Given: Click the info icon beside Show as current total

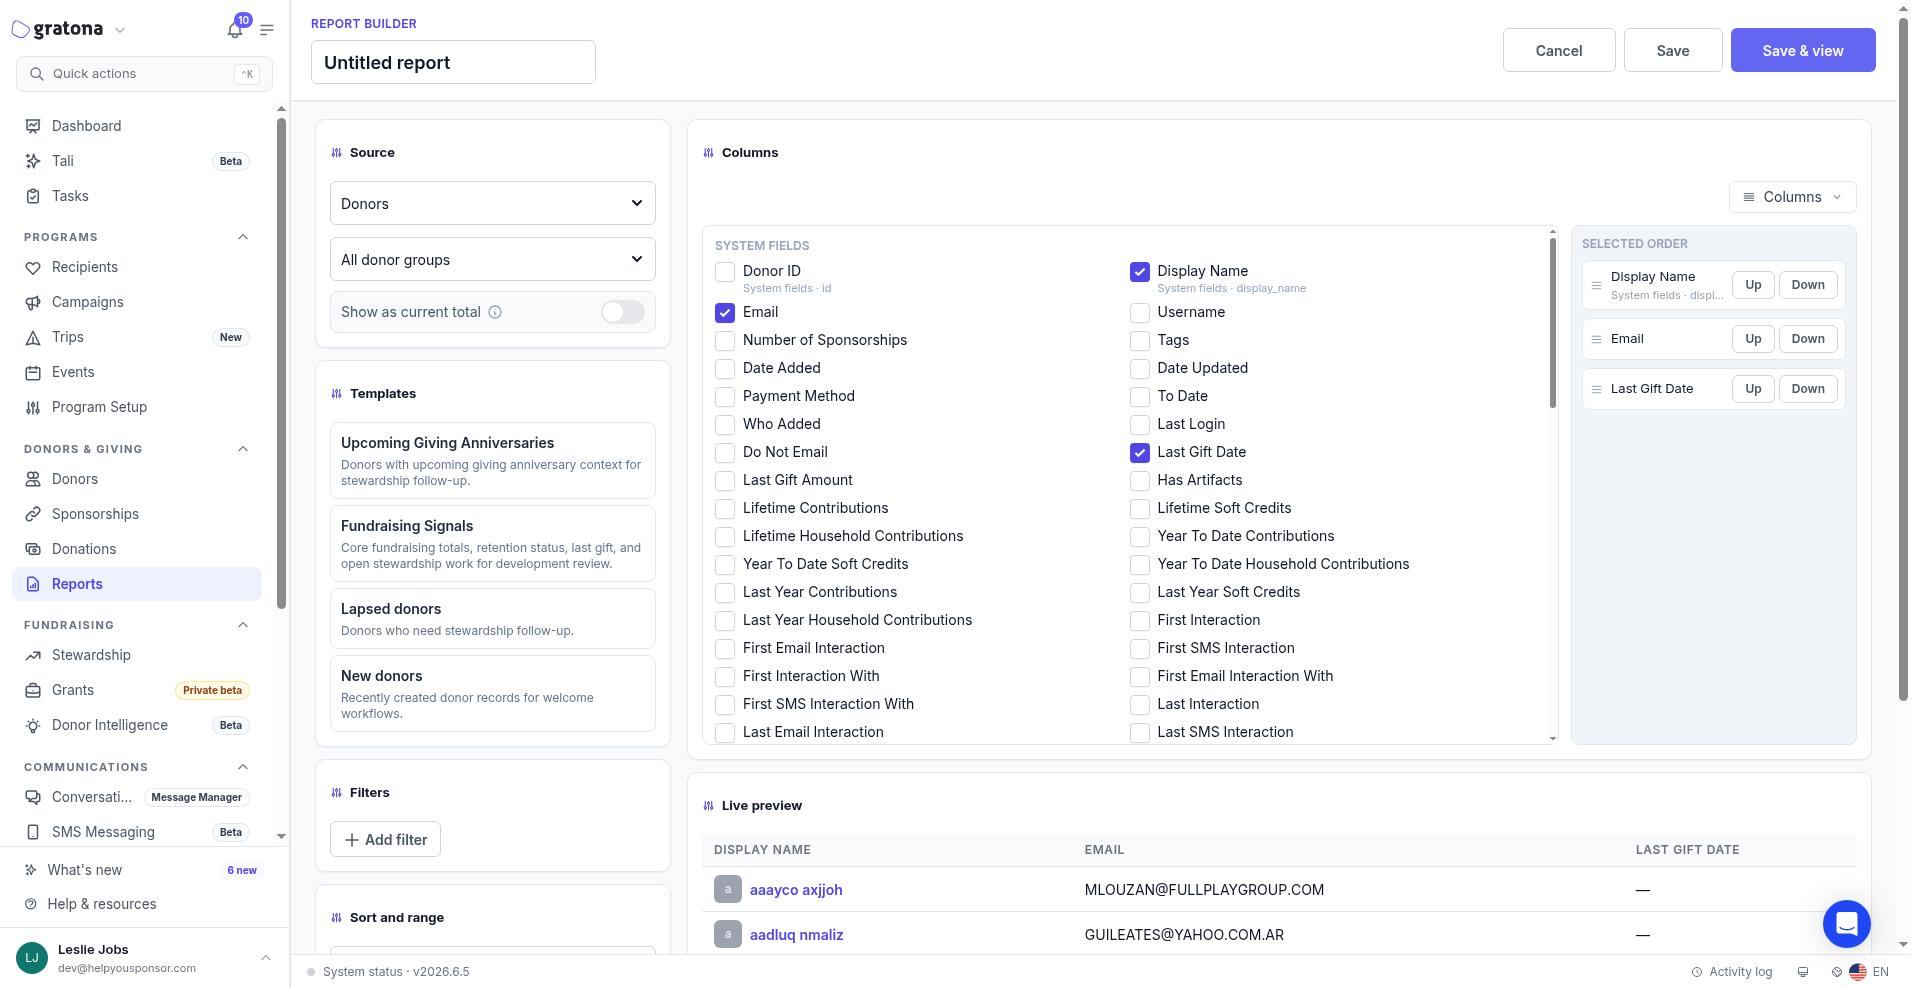Looking at the screenshot, I should coord(495,312).
